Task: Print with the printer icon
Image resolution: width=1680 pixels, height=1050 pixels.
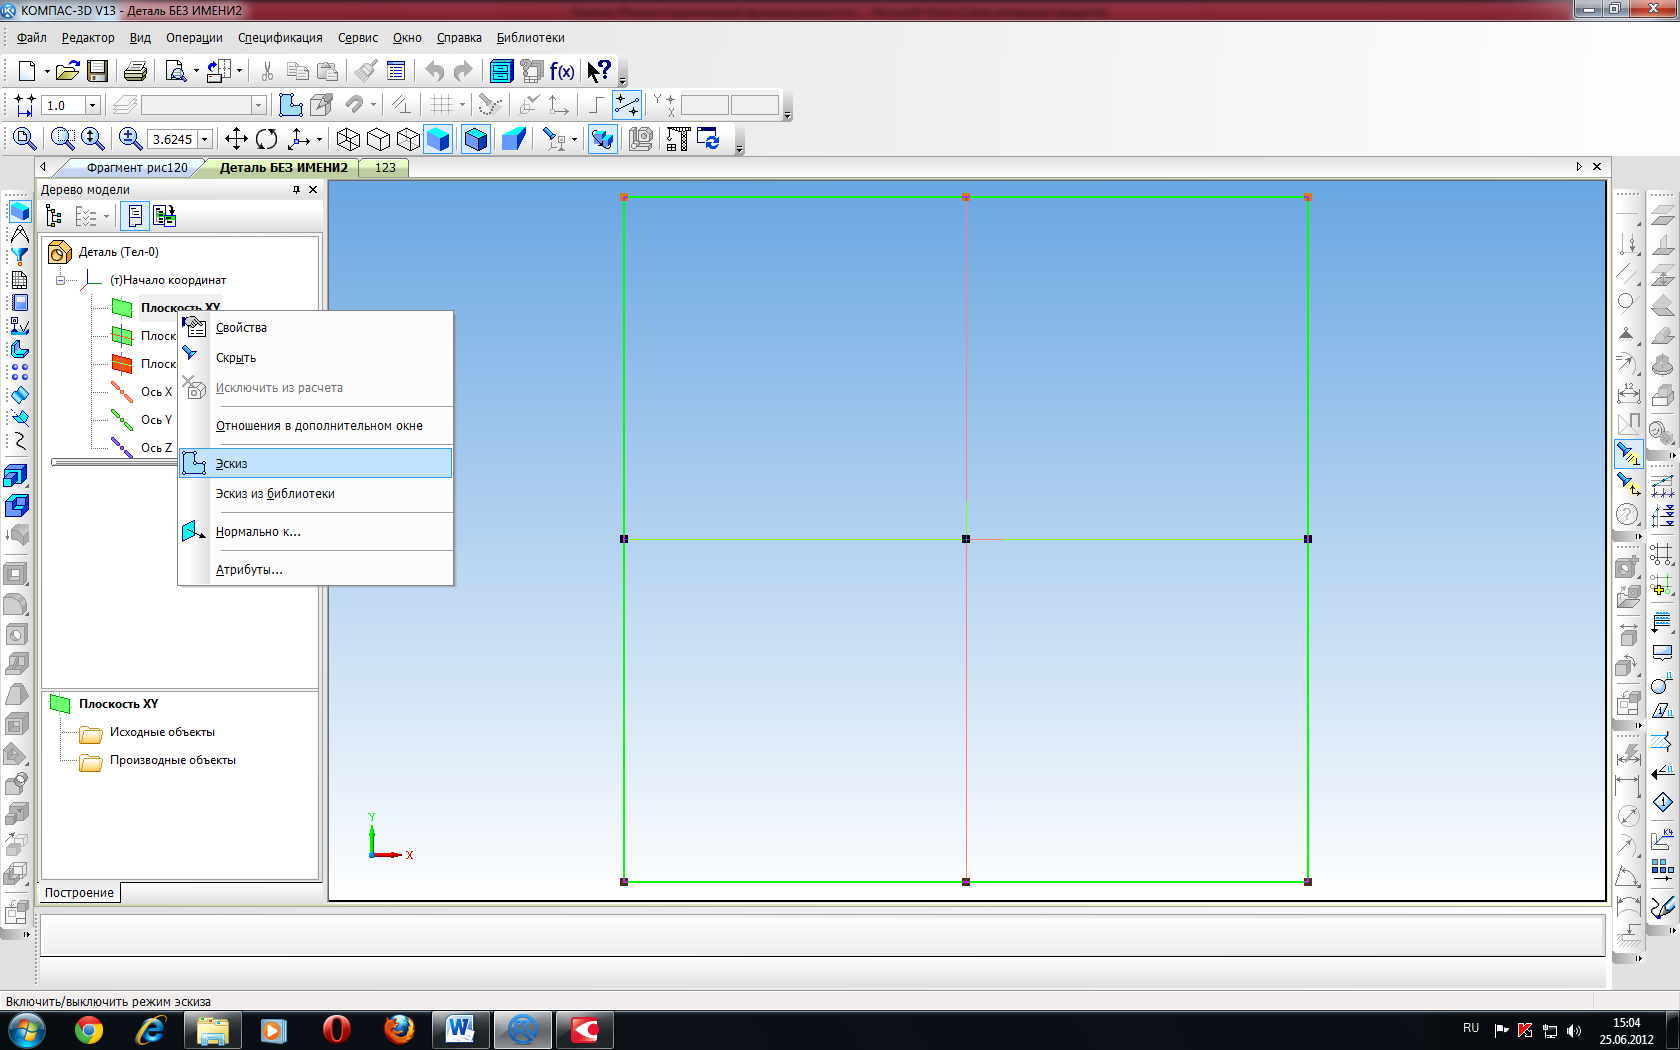Action: [135, 71]
